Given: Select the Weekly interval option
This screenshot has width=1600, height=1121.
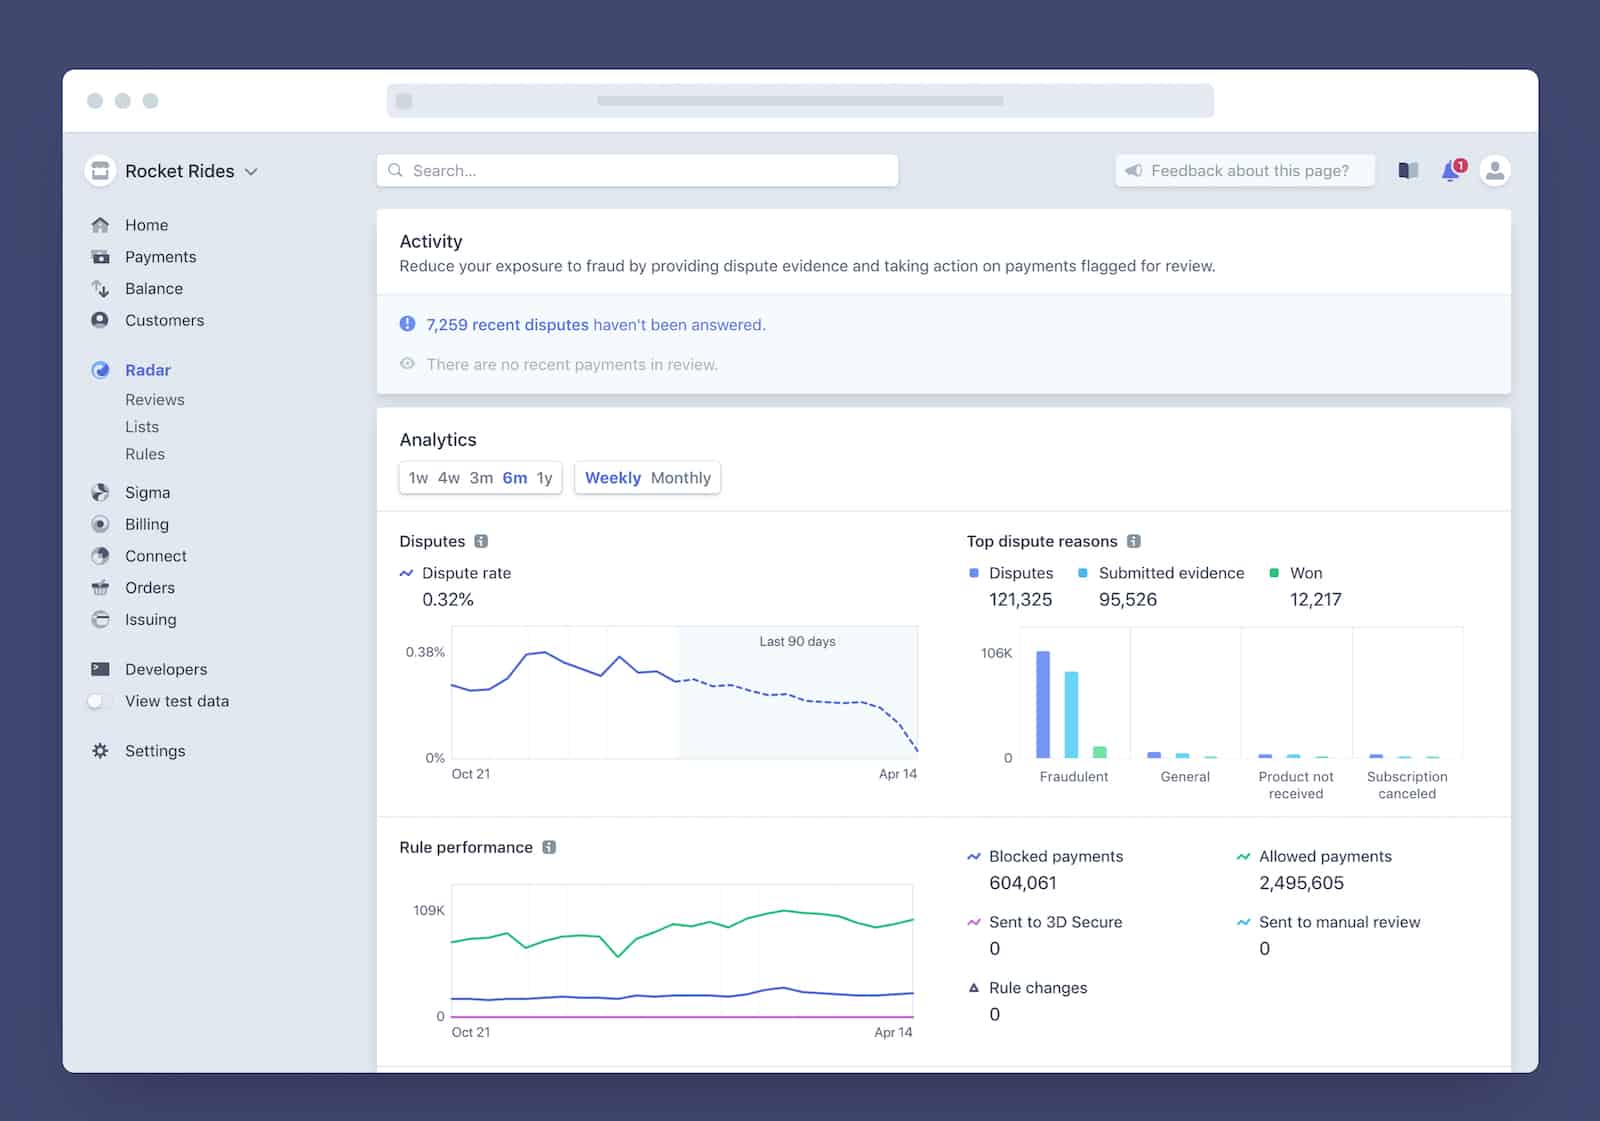Looking at the screenshot, I should [612, 478].
